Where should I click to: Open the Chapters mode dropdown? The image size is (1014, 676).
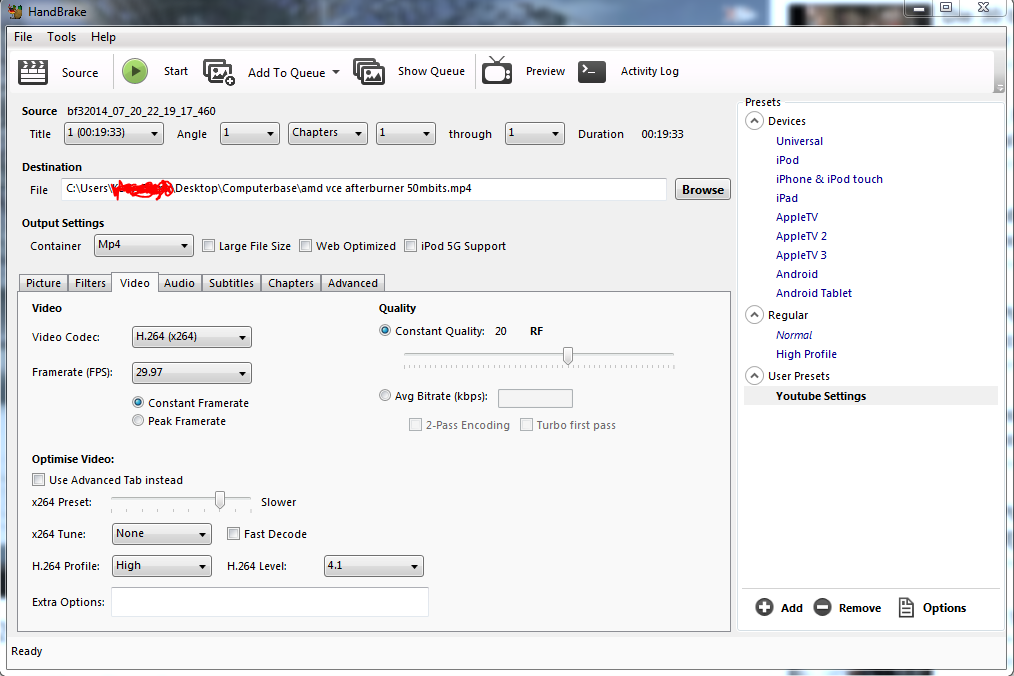click(x=328, y=133)
